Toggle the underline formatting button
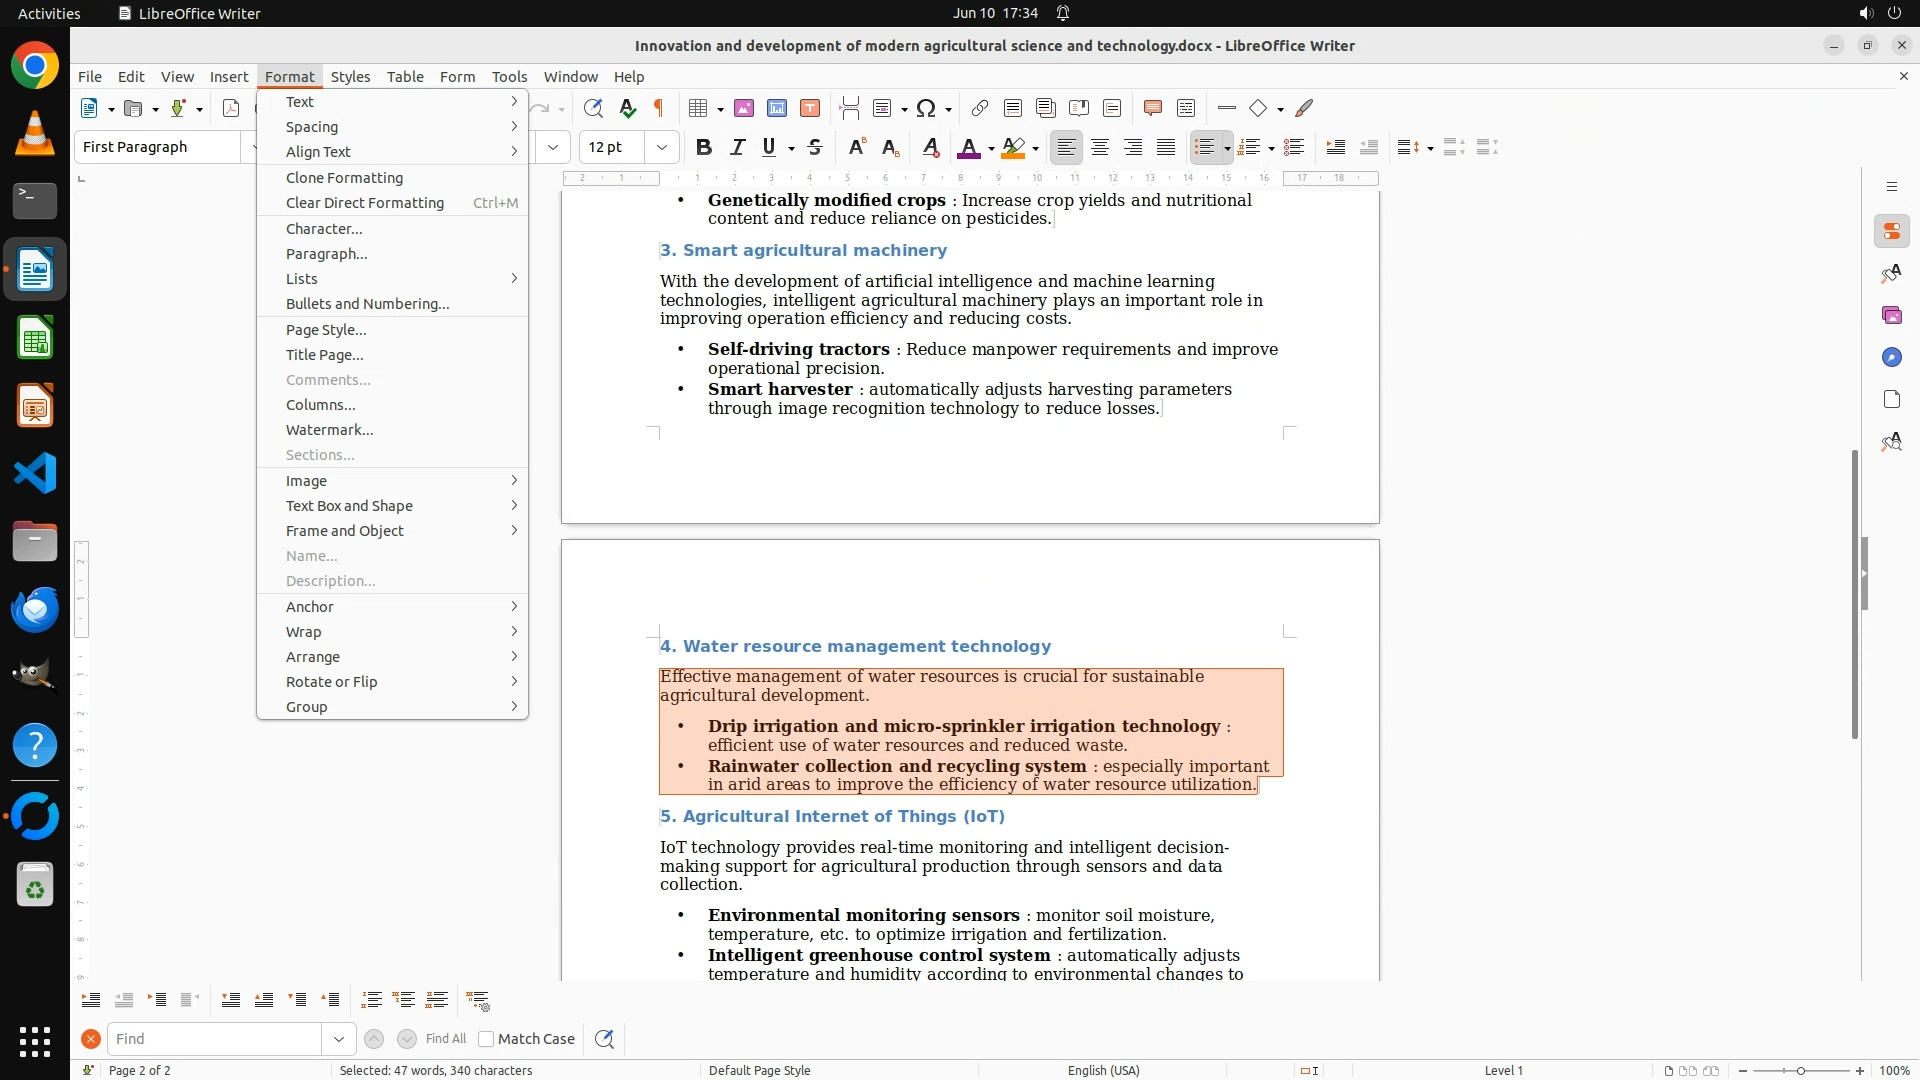The image size is (1920, 1080). 769,147
